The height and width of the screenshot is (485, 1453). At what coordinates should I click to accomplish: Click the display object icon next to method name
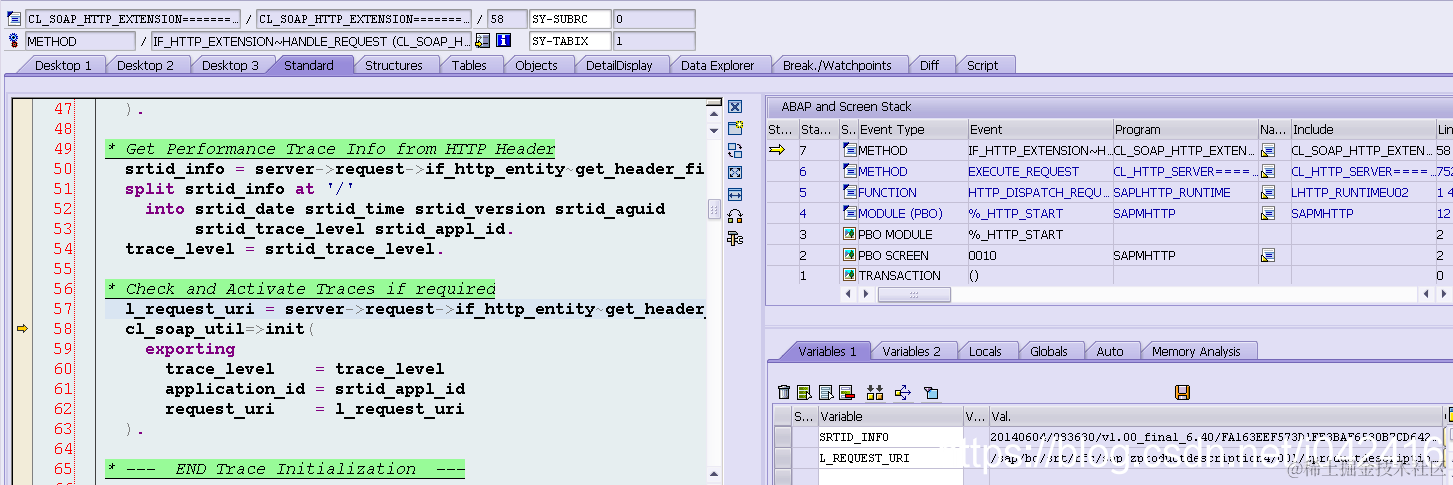[x=483, y=41]
